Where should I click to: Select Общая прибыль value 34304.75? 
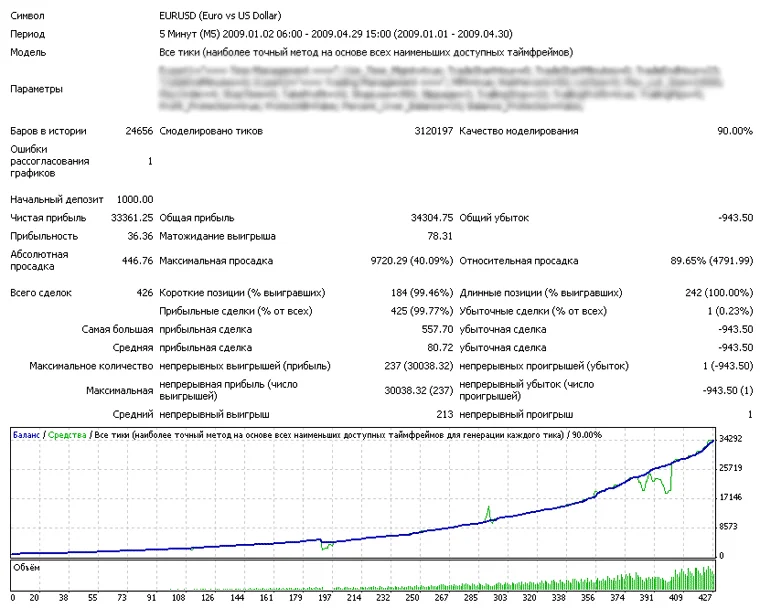[432, 218]
